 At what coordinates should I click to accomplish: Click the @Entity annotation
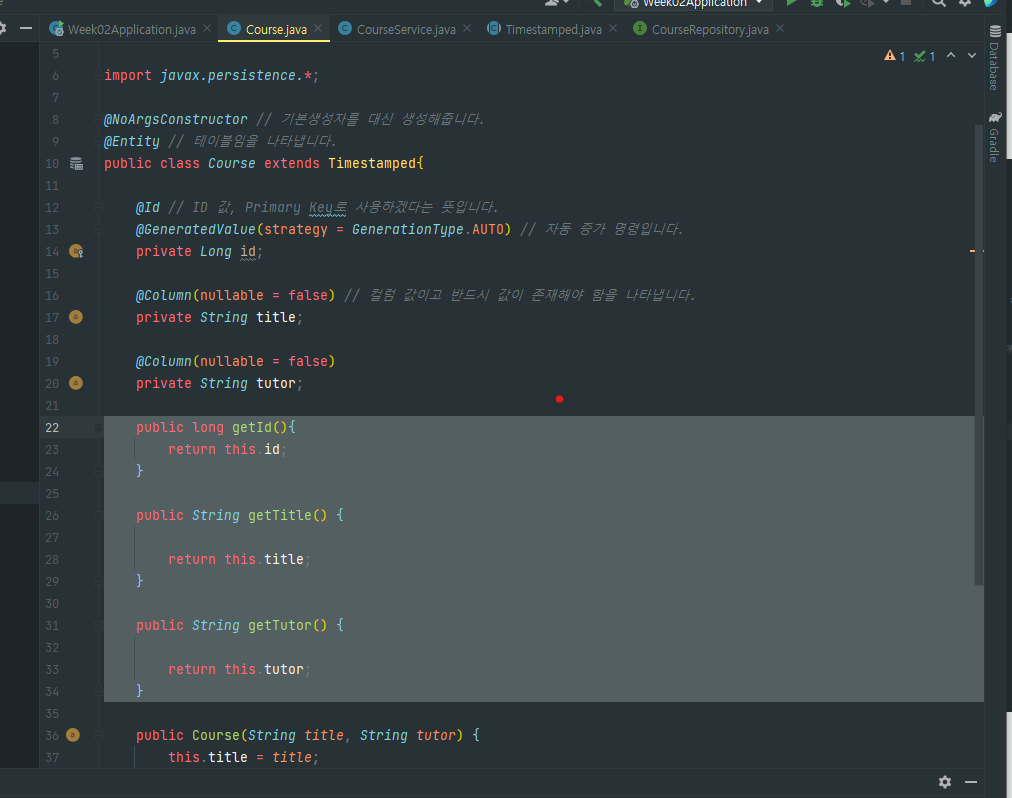[132, 141]
